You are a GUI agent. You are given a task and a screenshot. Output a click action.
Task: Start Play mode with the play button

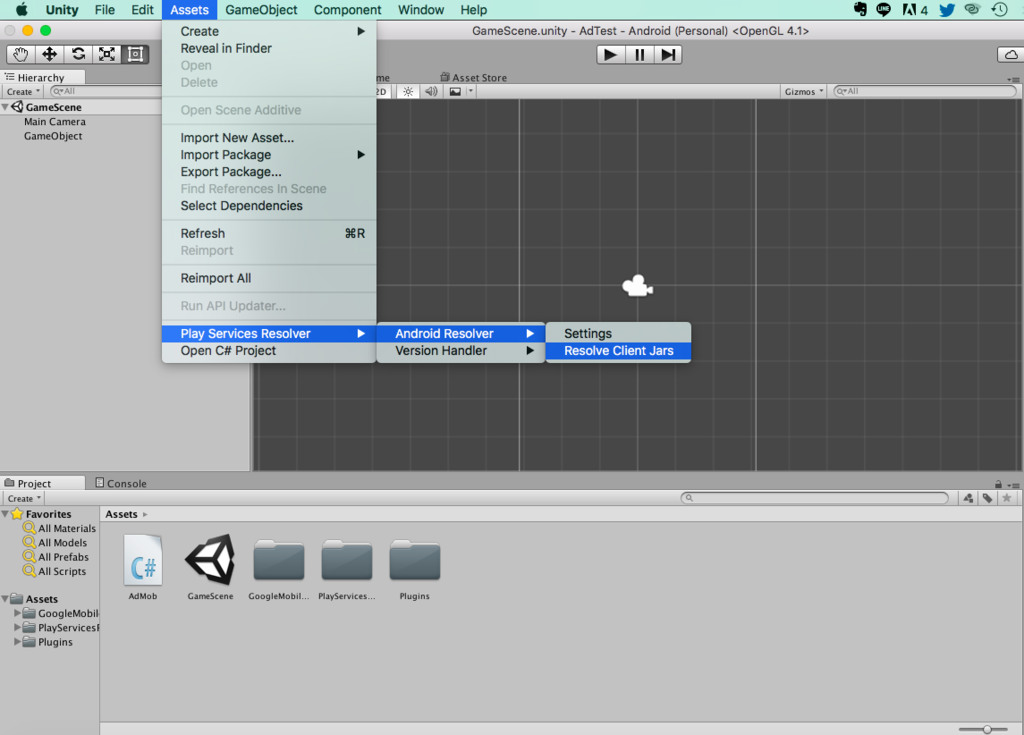coord(611,55)
